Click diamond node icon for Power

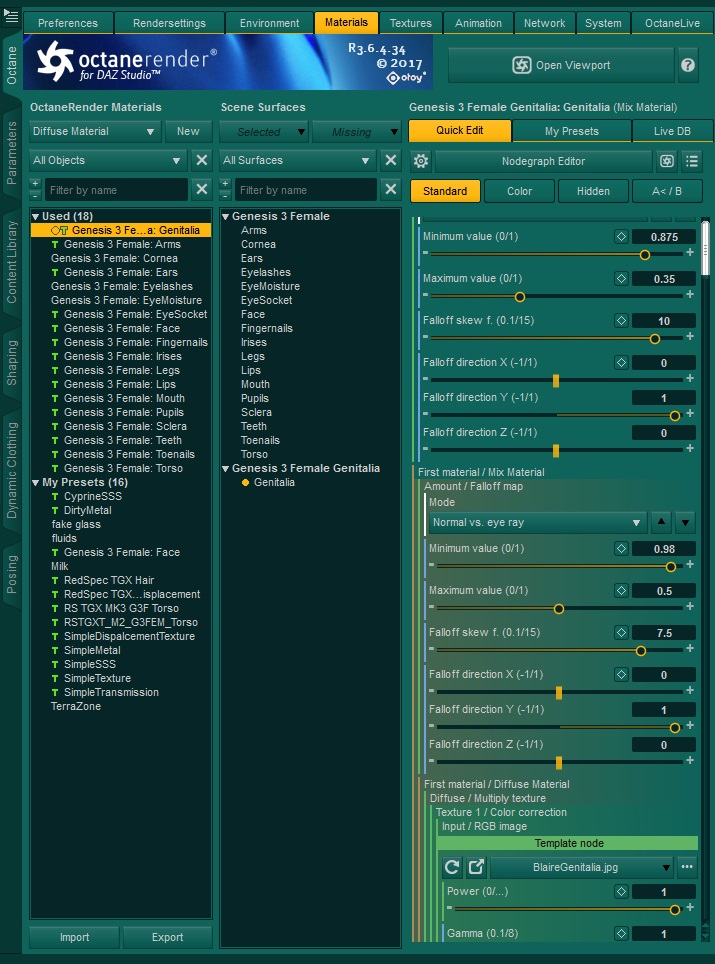pos(621,891)
